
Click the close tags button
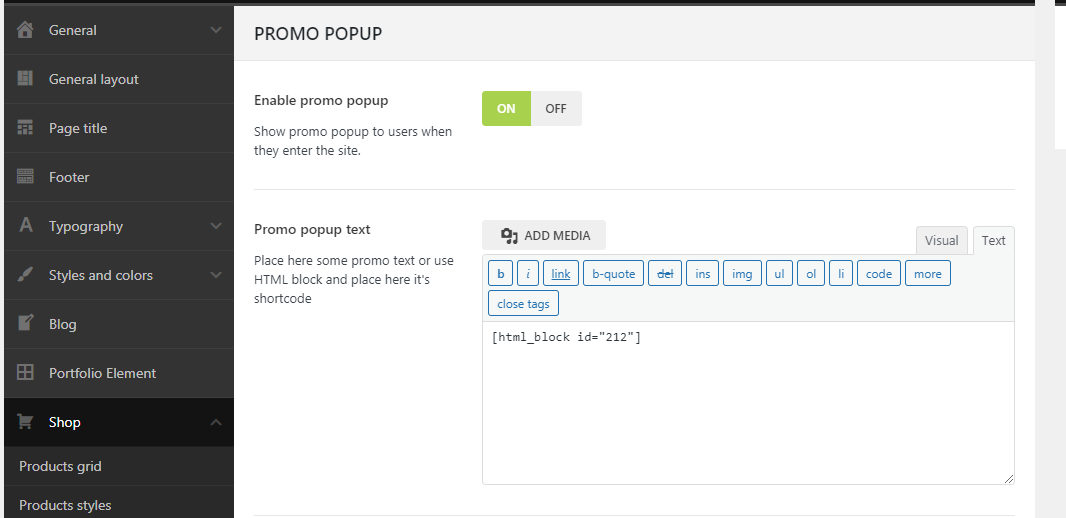point(523,304)
